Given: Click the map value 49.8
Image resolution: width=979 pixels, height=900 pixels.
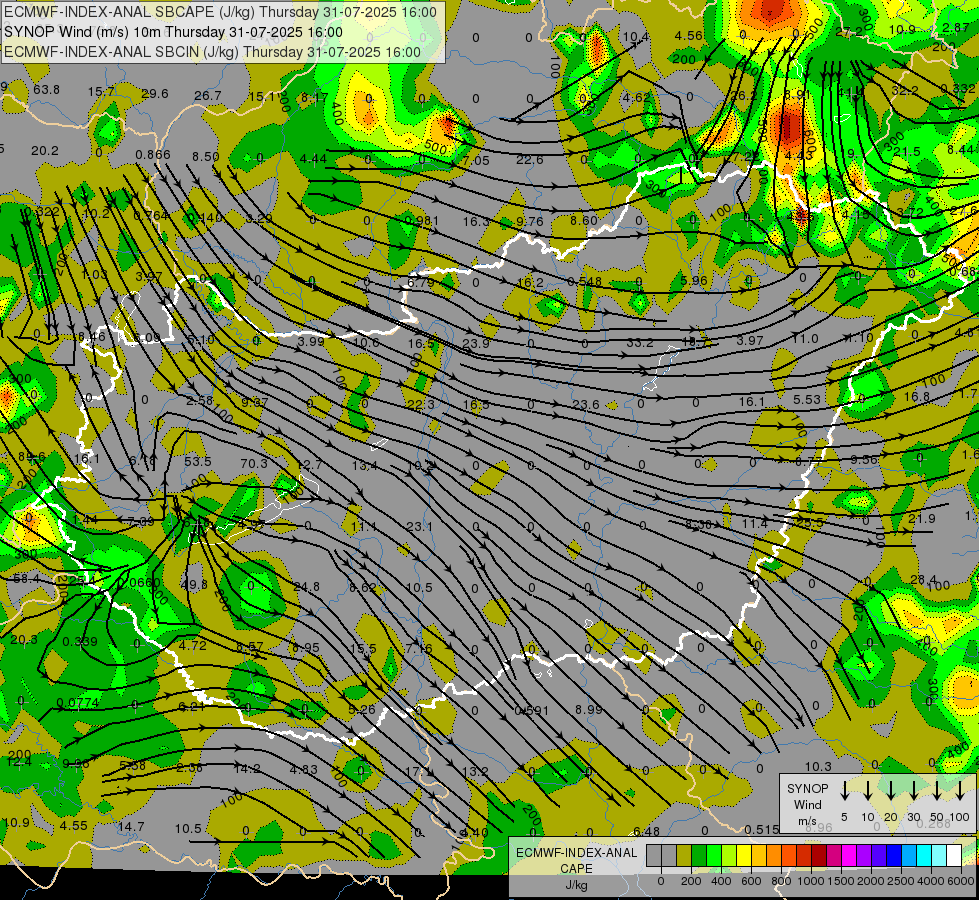Looking at the screenshot, I should (x=194, y=585).
